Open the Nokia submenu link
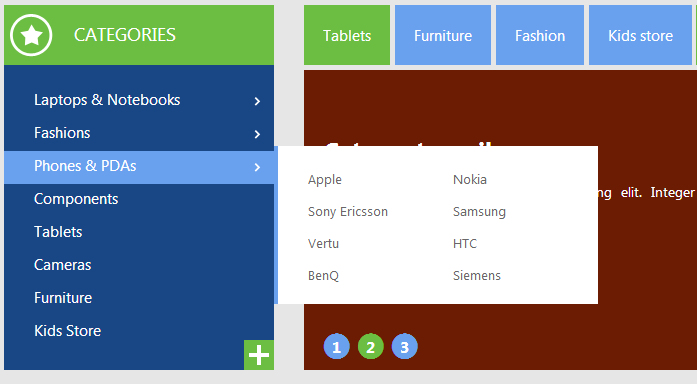The image size is (697, 384). (470, 180)
